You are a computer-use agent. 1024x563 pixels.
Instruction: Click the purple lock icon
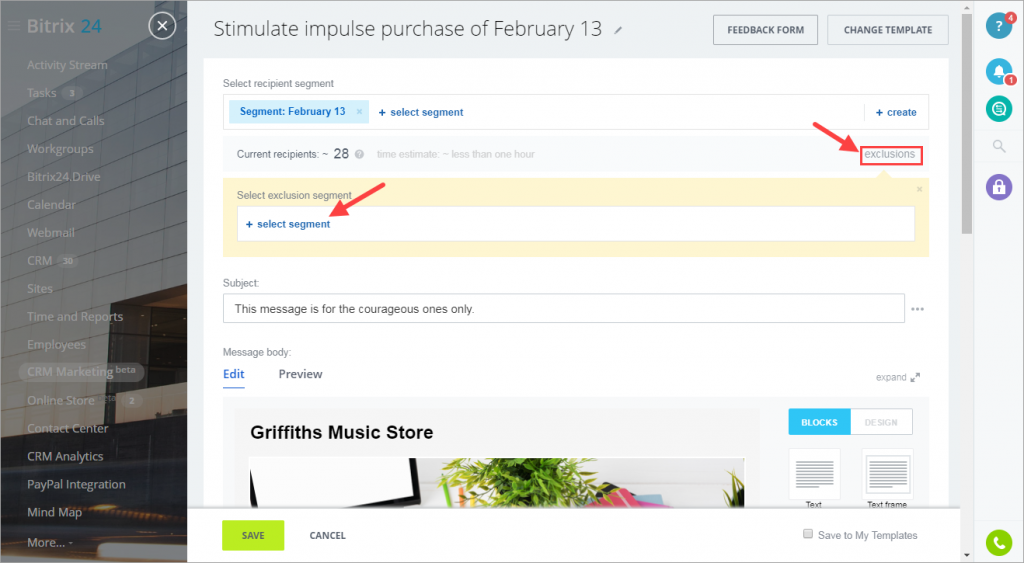tap(999, 187)
